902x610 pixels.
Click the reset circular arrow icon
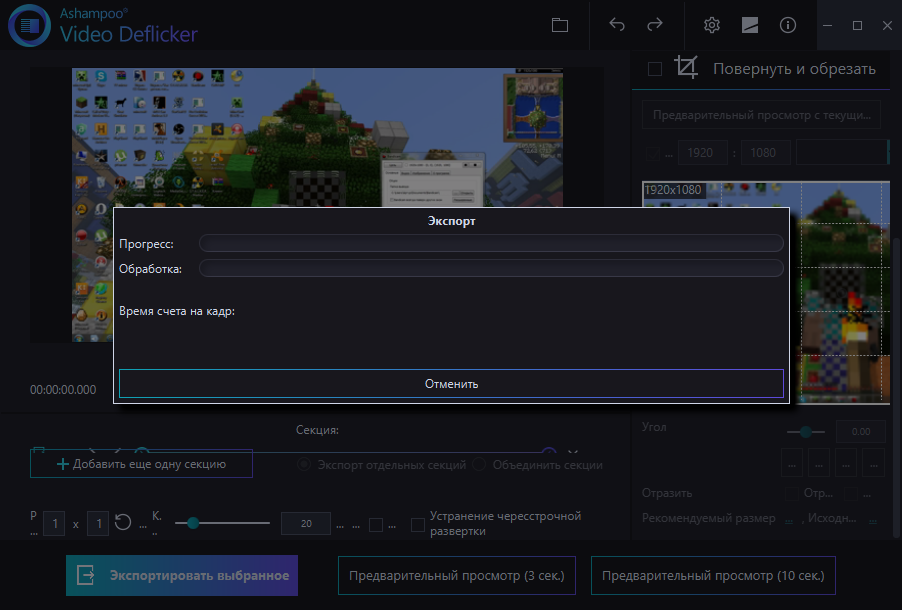pos(123,523)
